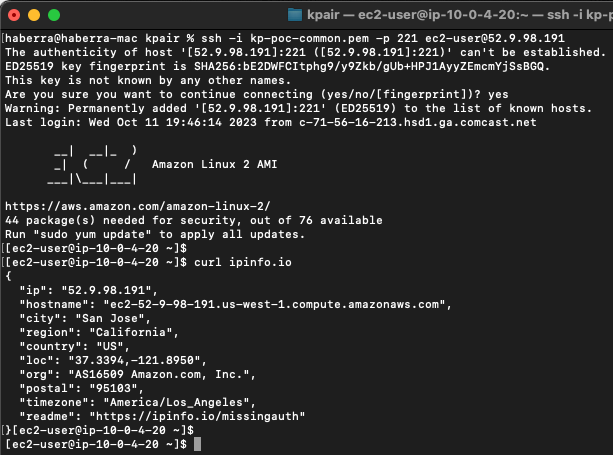Click the Last login comcast.net hostname

[418, 122]
